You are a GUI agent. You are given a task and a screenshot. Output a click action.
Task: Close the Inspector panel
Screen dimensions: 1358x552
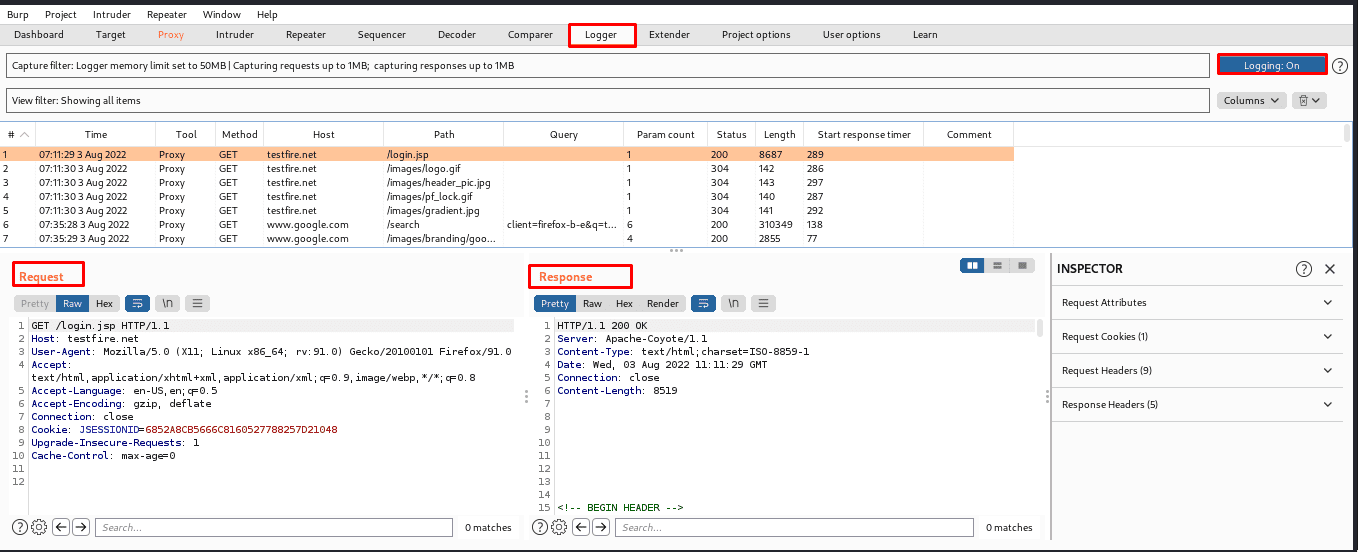click(x=1330, y=269)
